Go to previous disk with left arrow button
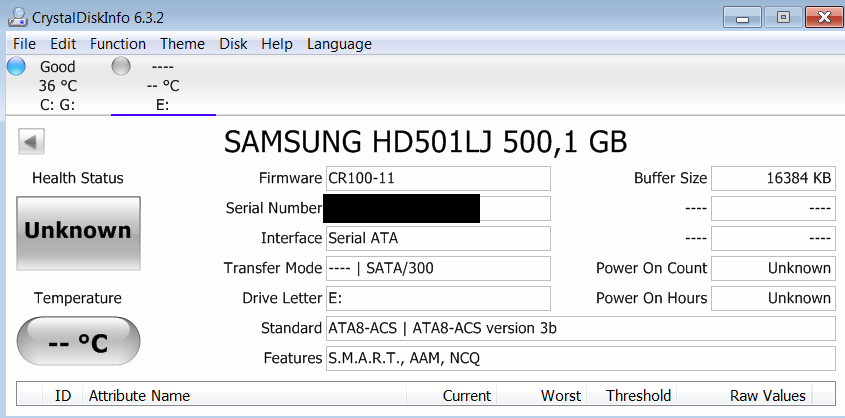 pos(31,142)
